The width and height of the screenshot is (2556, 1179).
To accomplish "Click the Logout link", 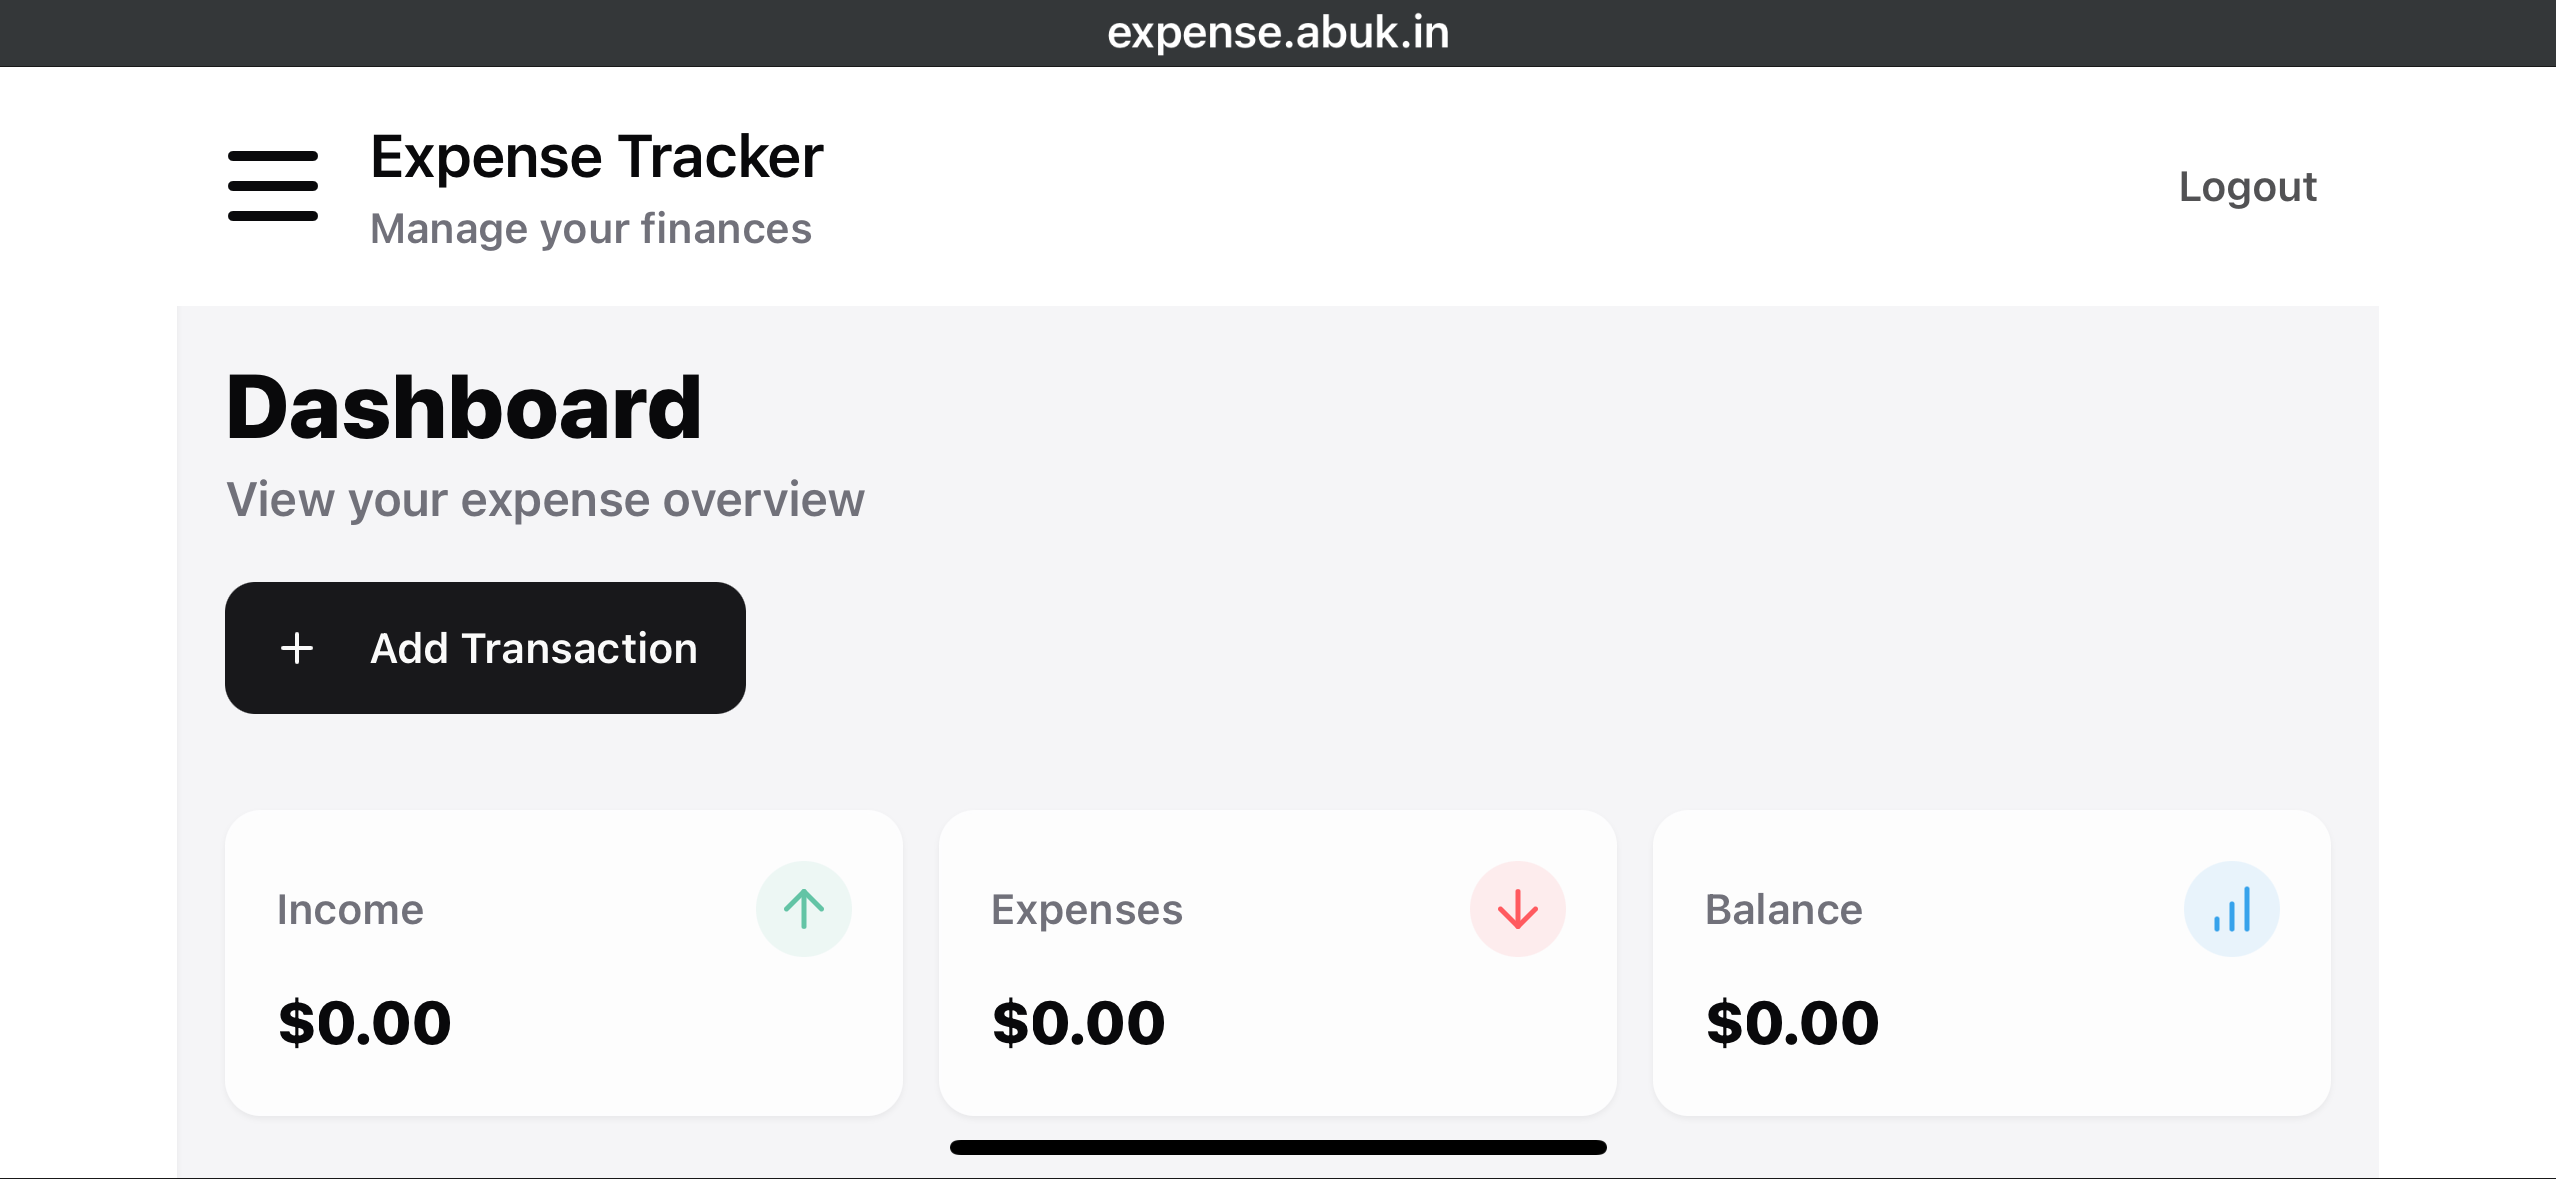I will 2246,186.
